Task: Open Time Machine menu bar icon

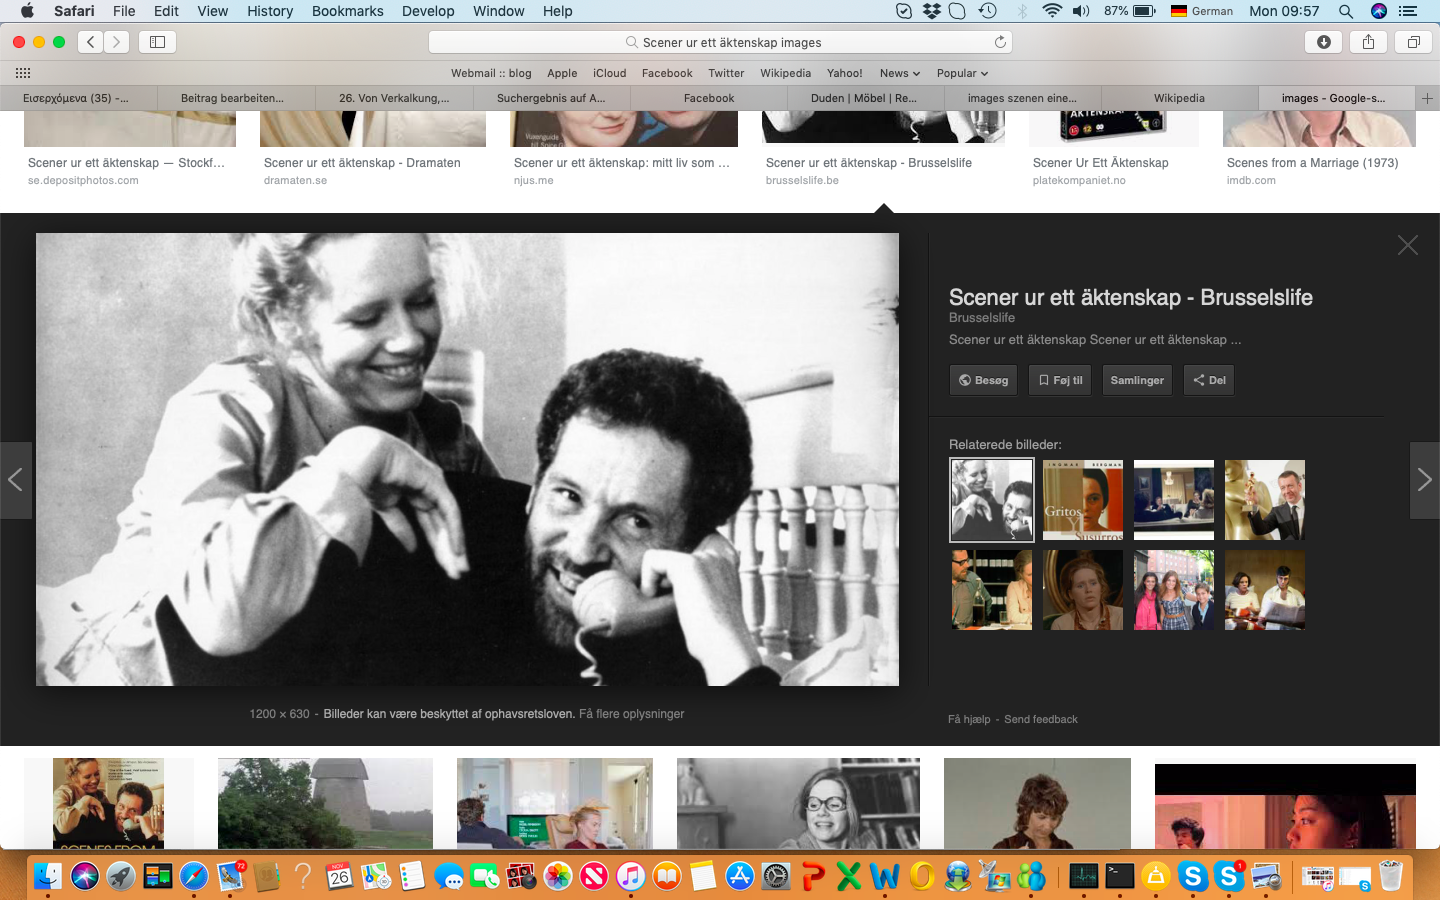Action: (x=987, y=11)
